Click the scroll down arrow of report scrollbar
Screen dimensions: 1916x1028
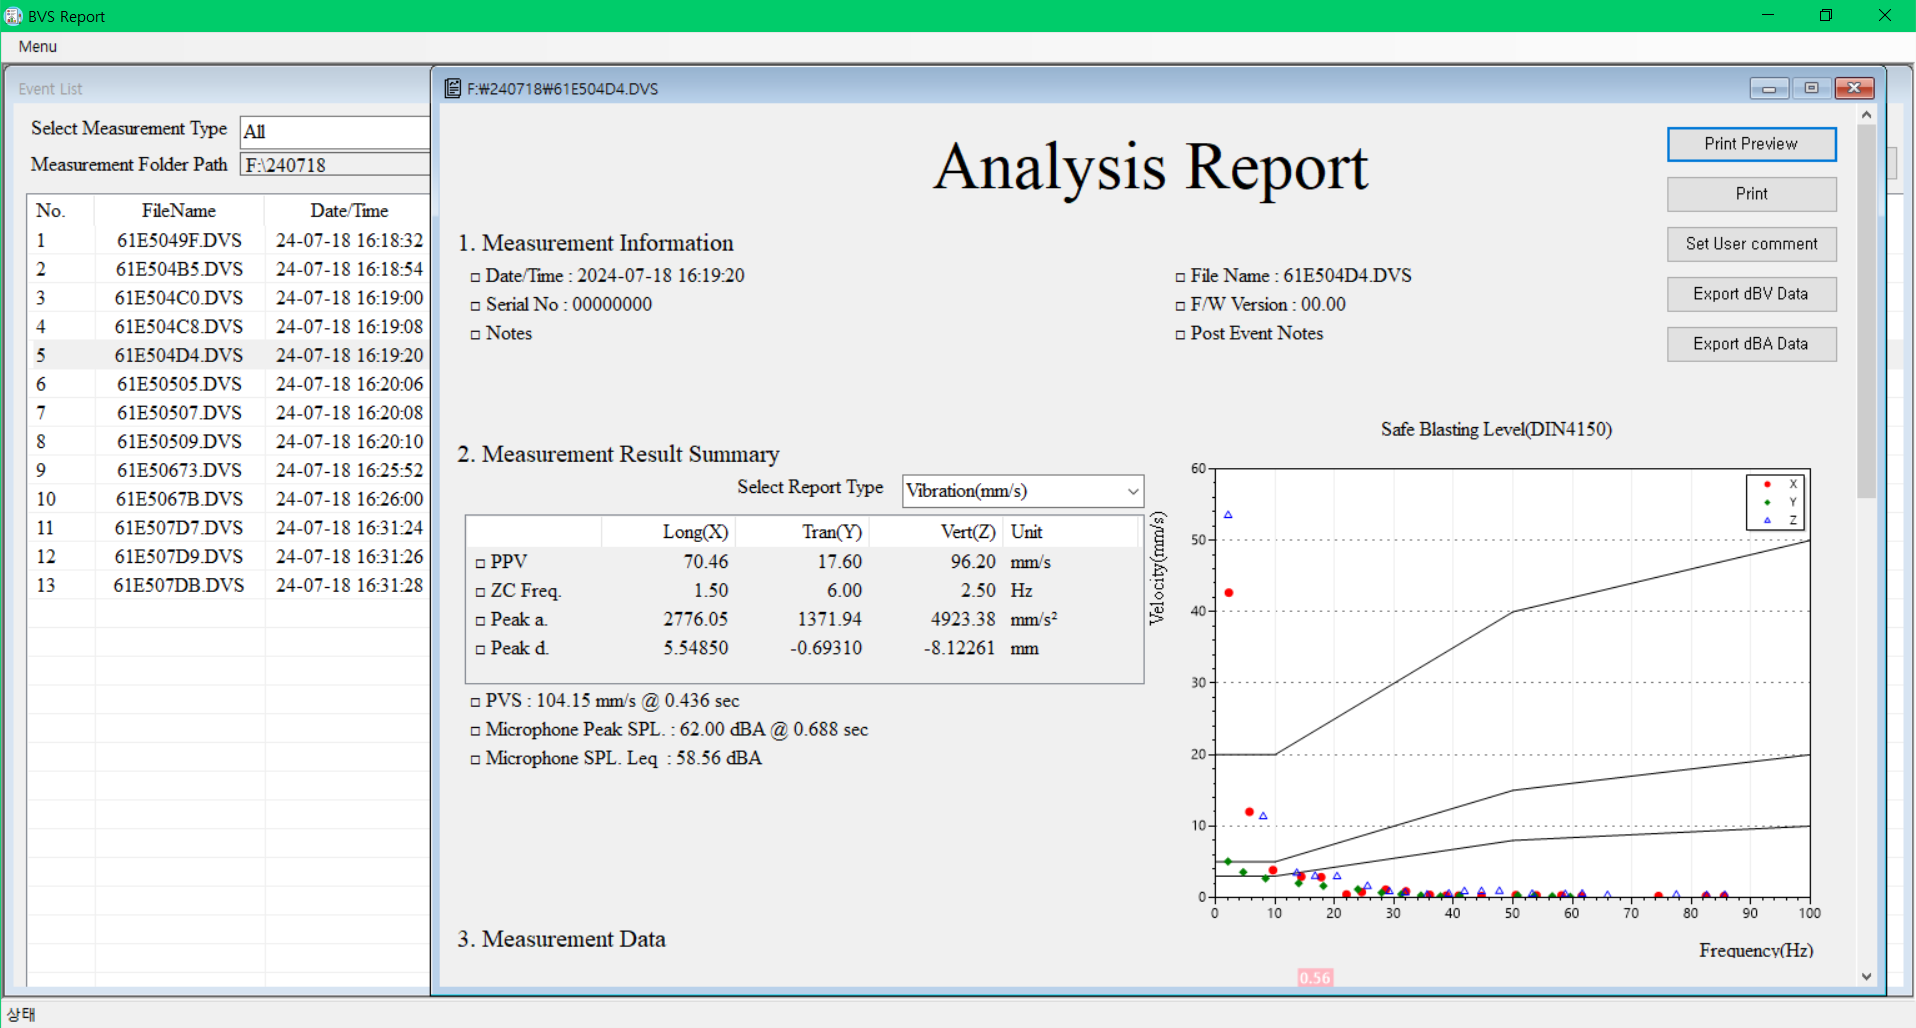(x=1866, y=977)
